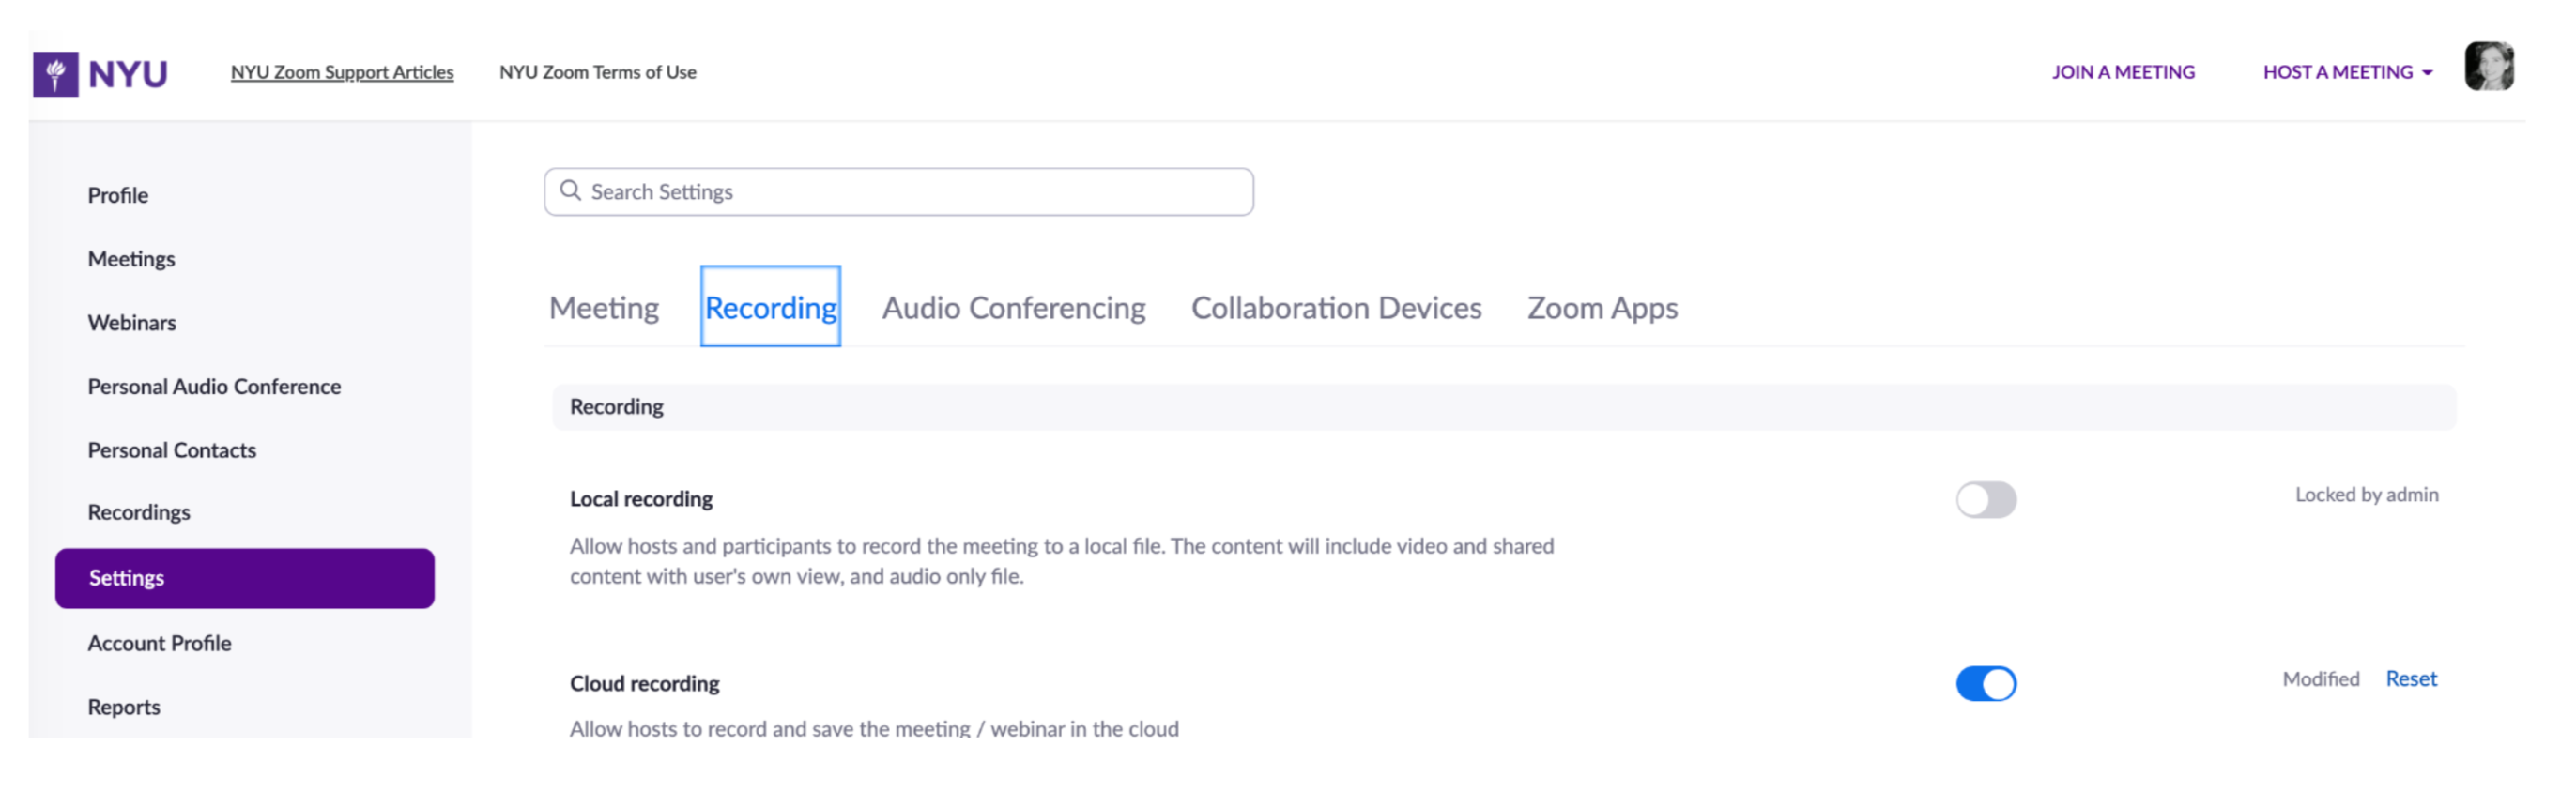Reset the Cloud recording setting
2576x807 pixels.
2410,678
